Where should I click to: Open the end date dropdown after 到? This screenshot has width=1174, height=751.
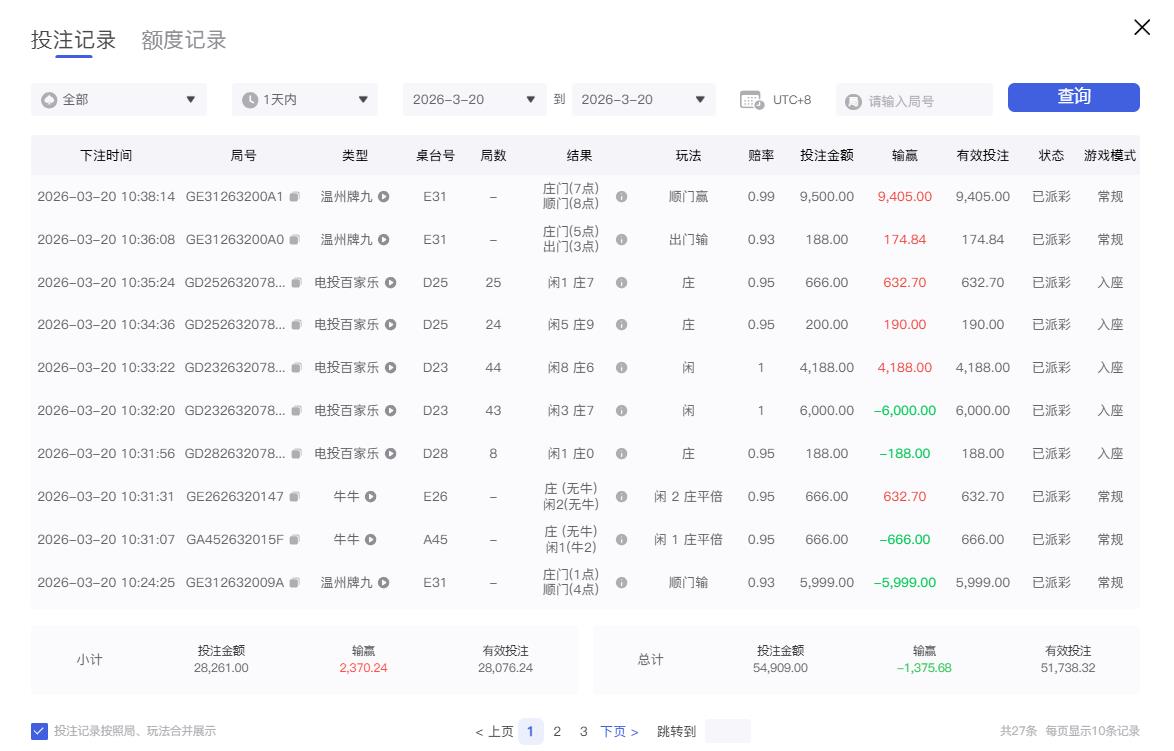pos(643,100)
